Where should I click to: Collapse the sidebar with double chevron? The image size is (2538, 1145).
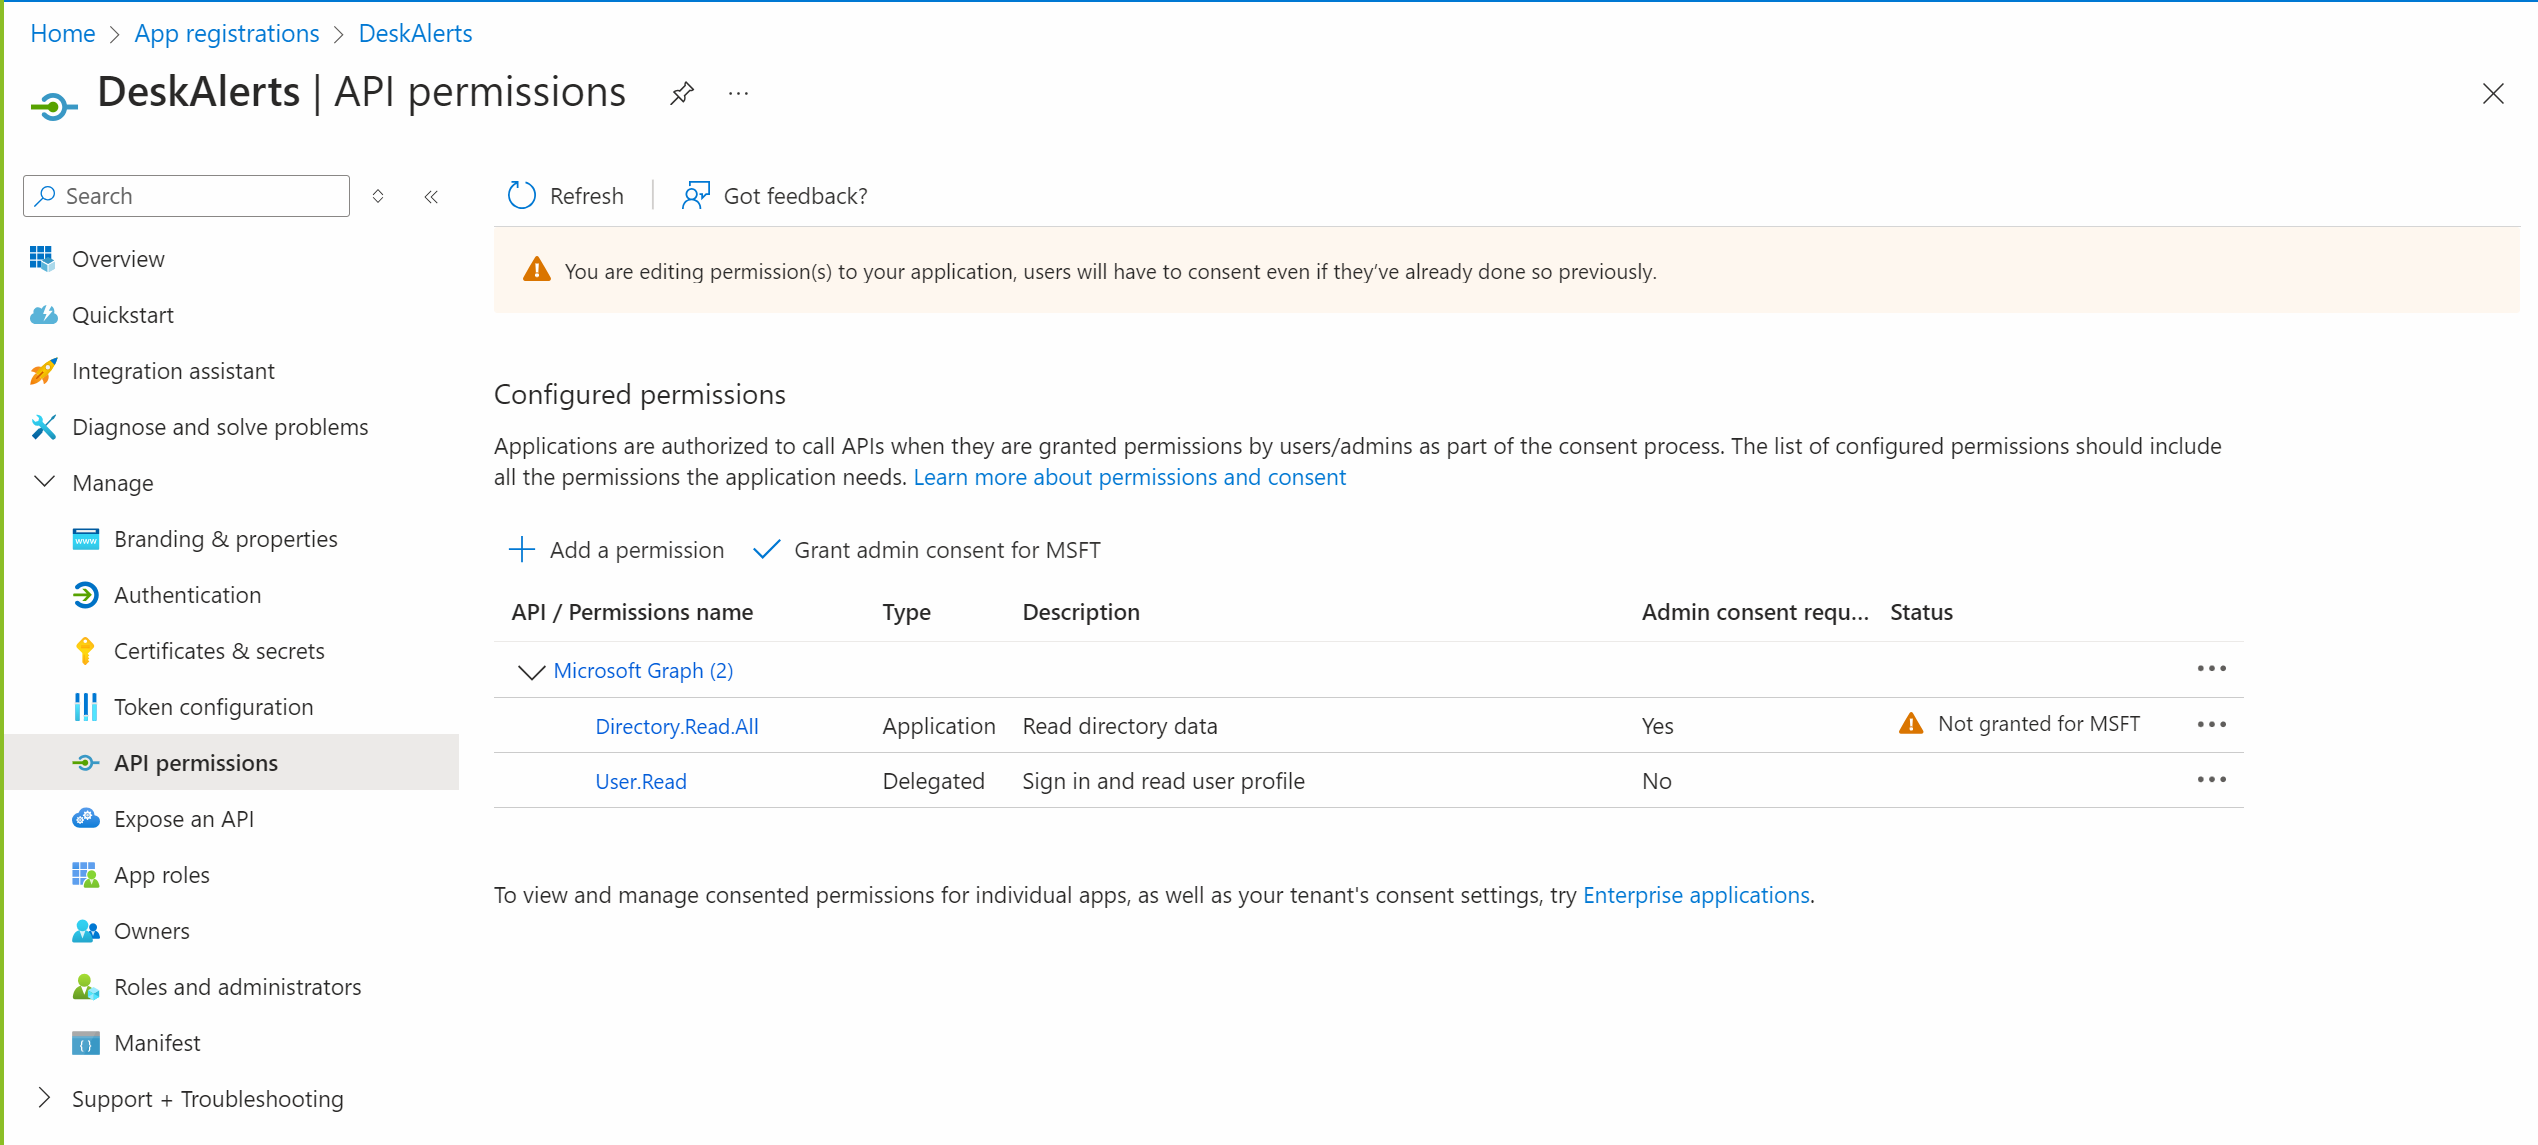coord(431,196)
